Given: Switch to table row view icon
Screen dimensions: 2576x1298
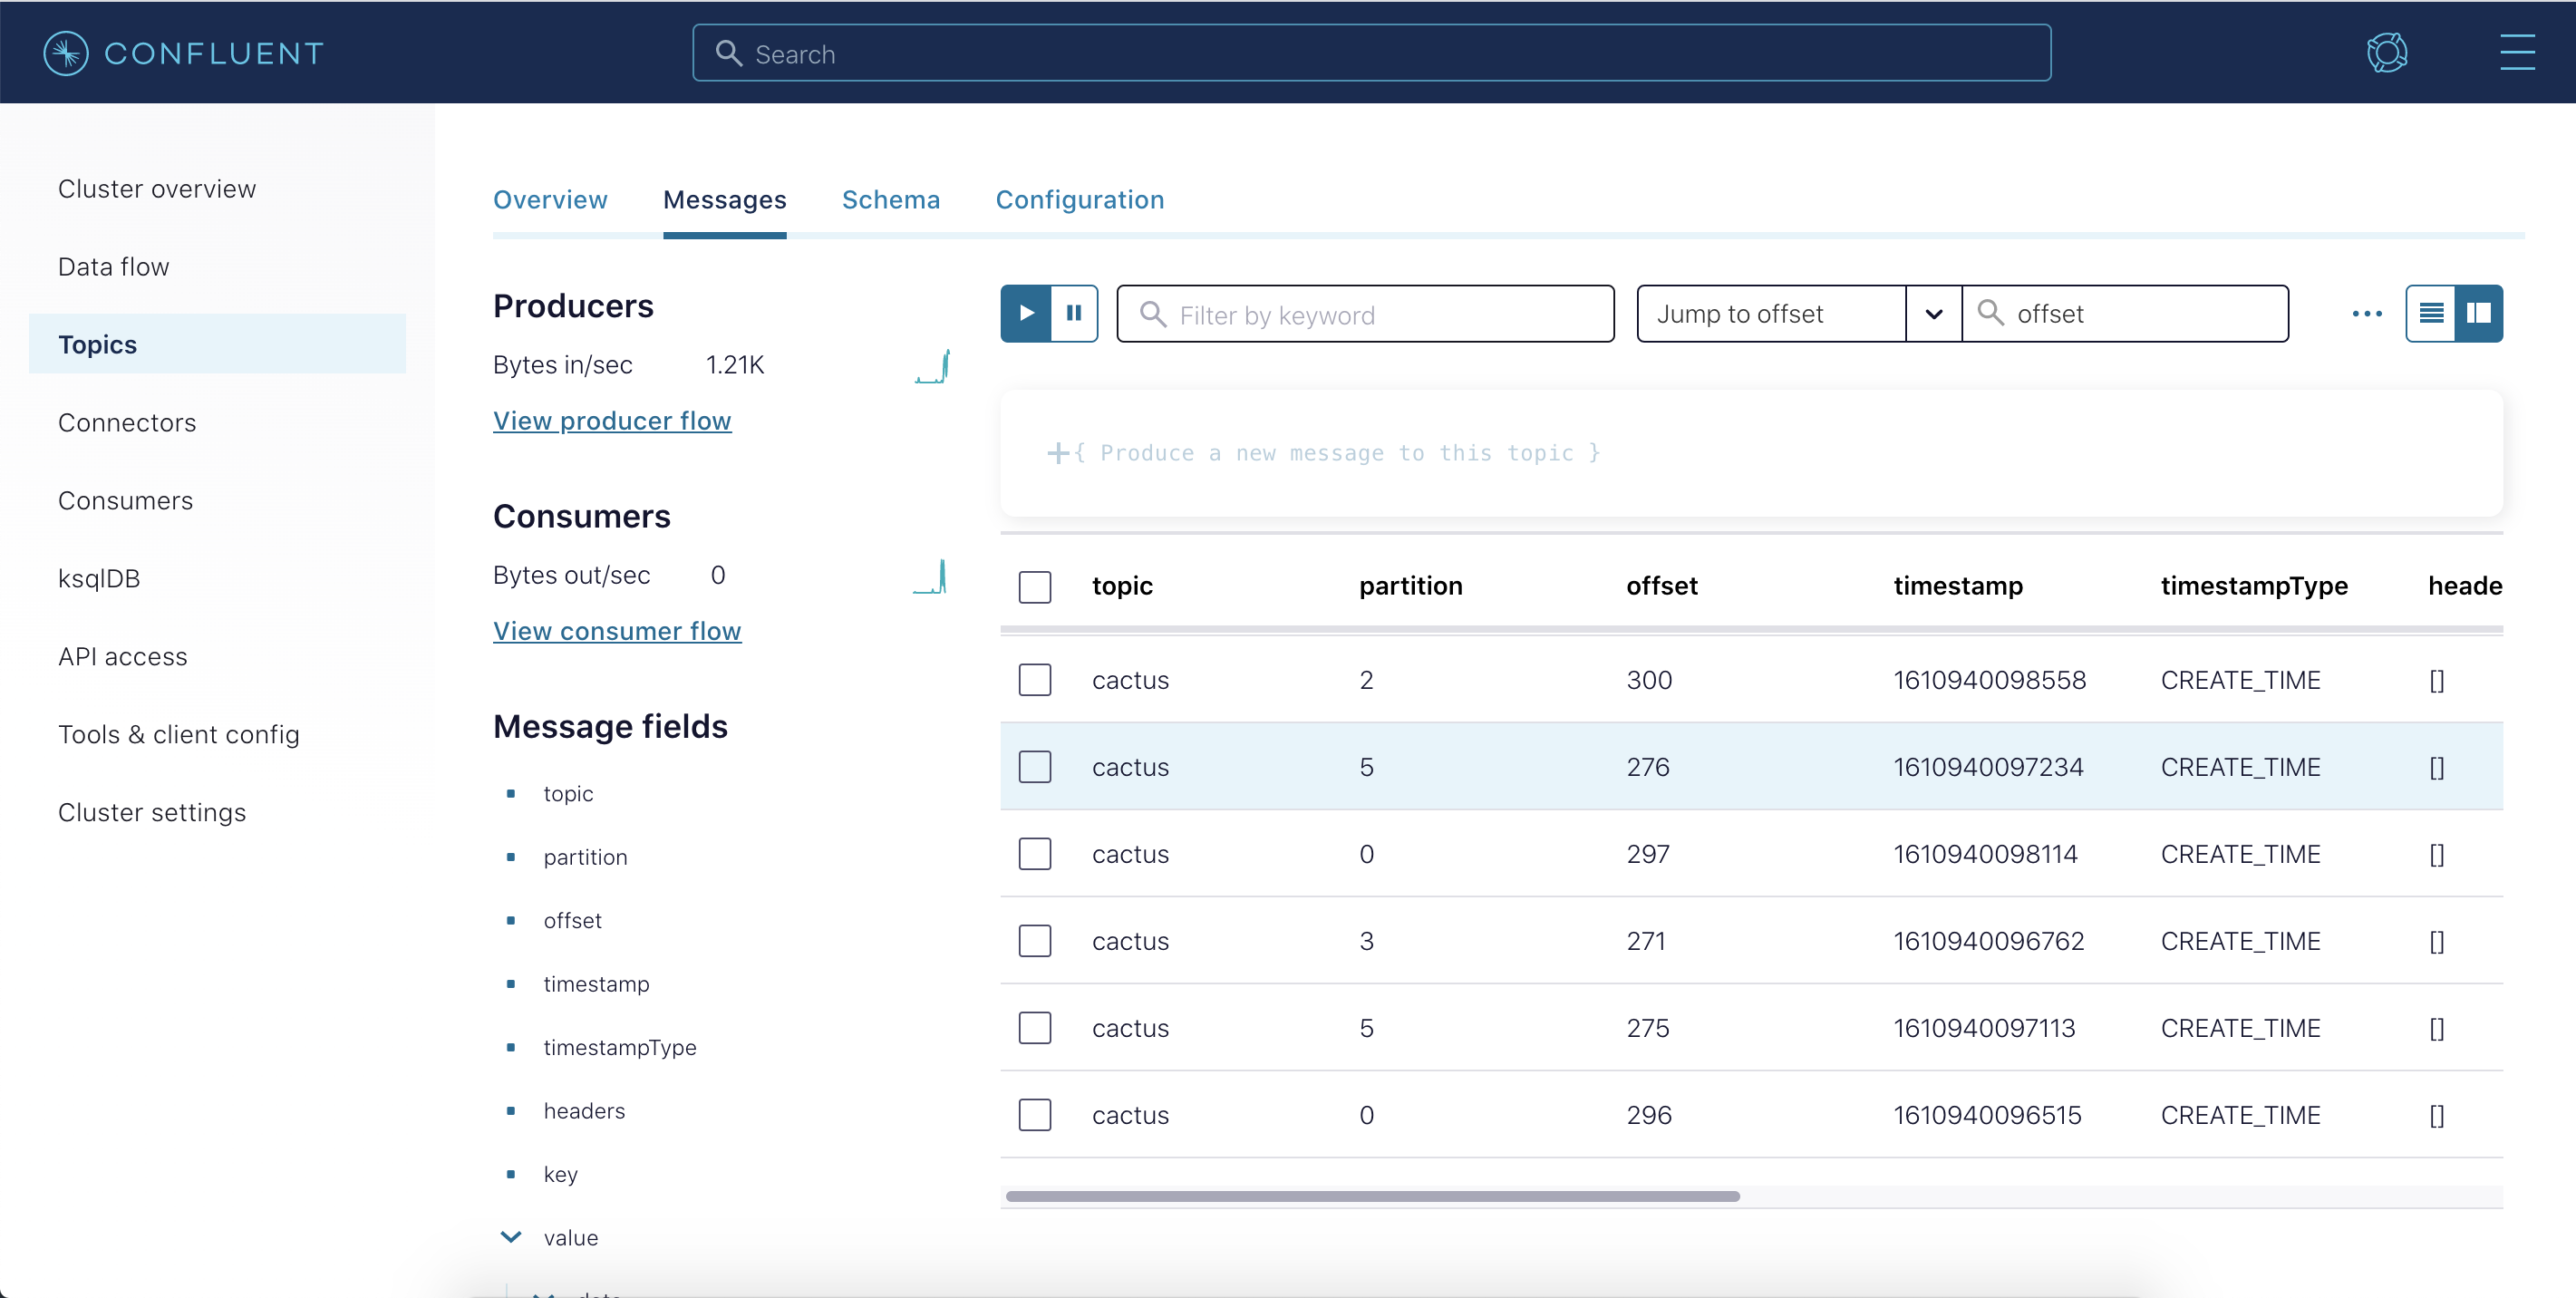Looking at the screenshot, I should tap(2431, 314).
